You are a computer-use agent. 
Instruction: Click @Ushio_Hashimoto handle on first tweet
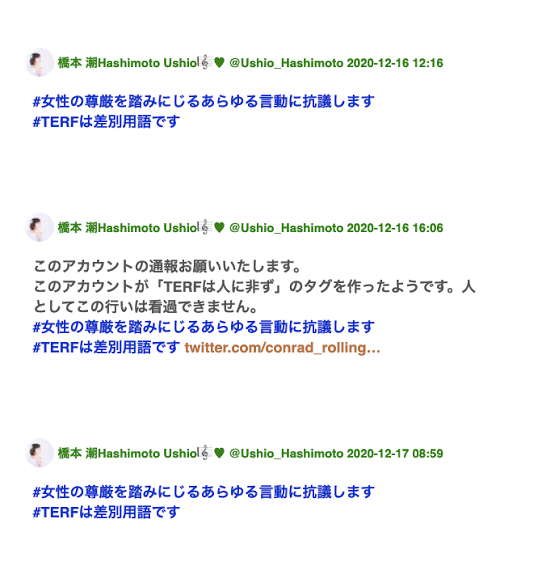click(x=286, y=63)
